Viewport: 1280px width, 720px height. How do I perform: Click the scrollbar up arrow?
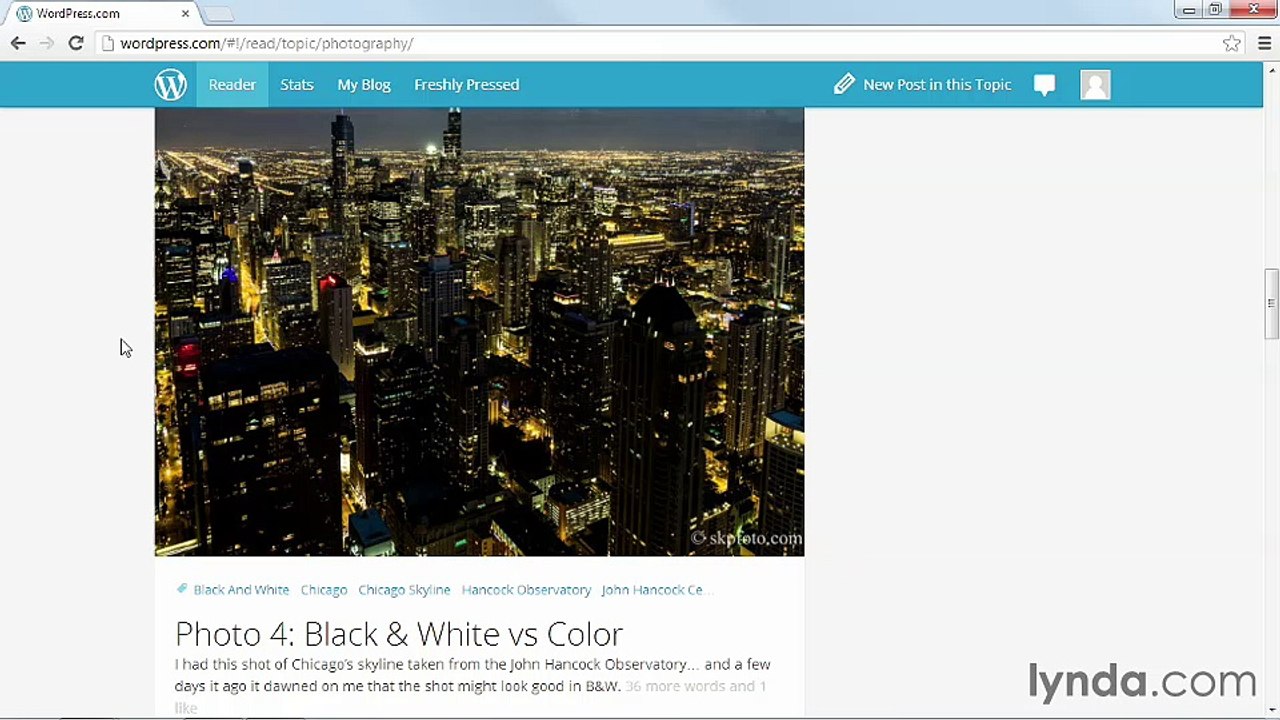(x=1271, y=69)
